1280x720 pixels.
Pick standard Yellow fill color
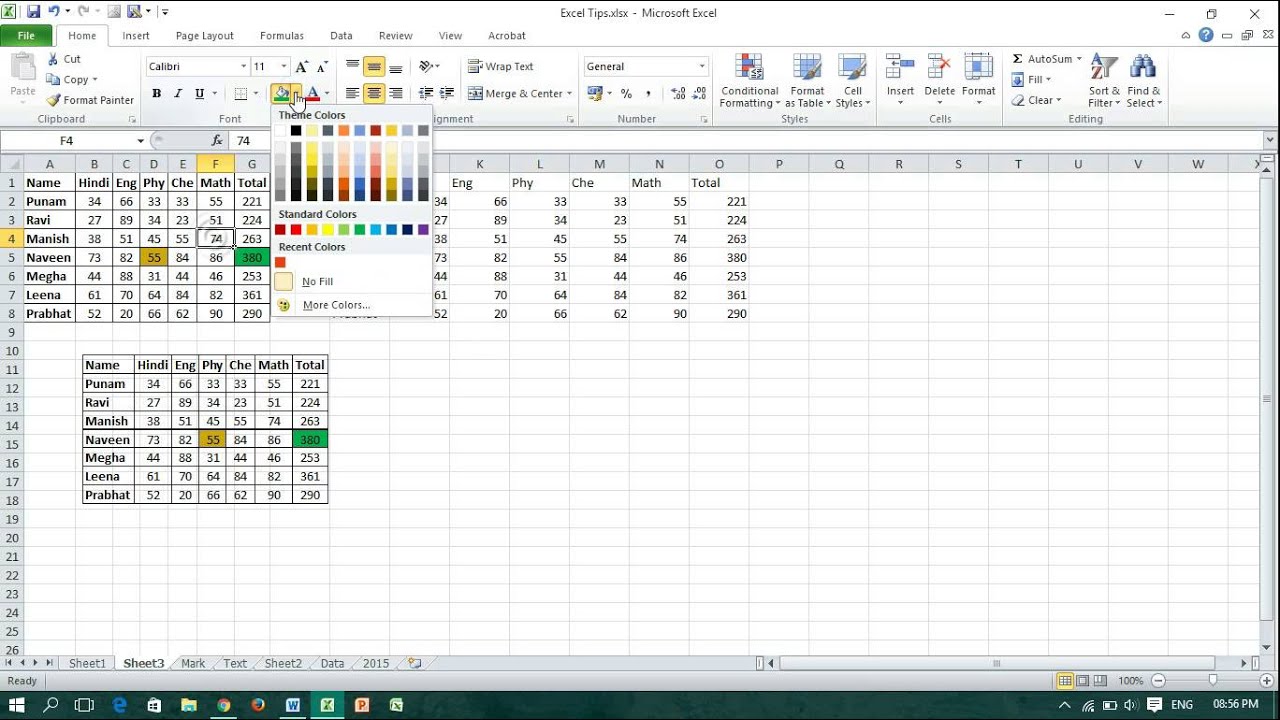(328, 230)
